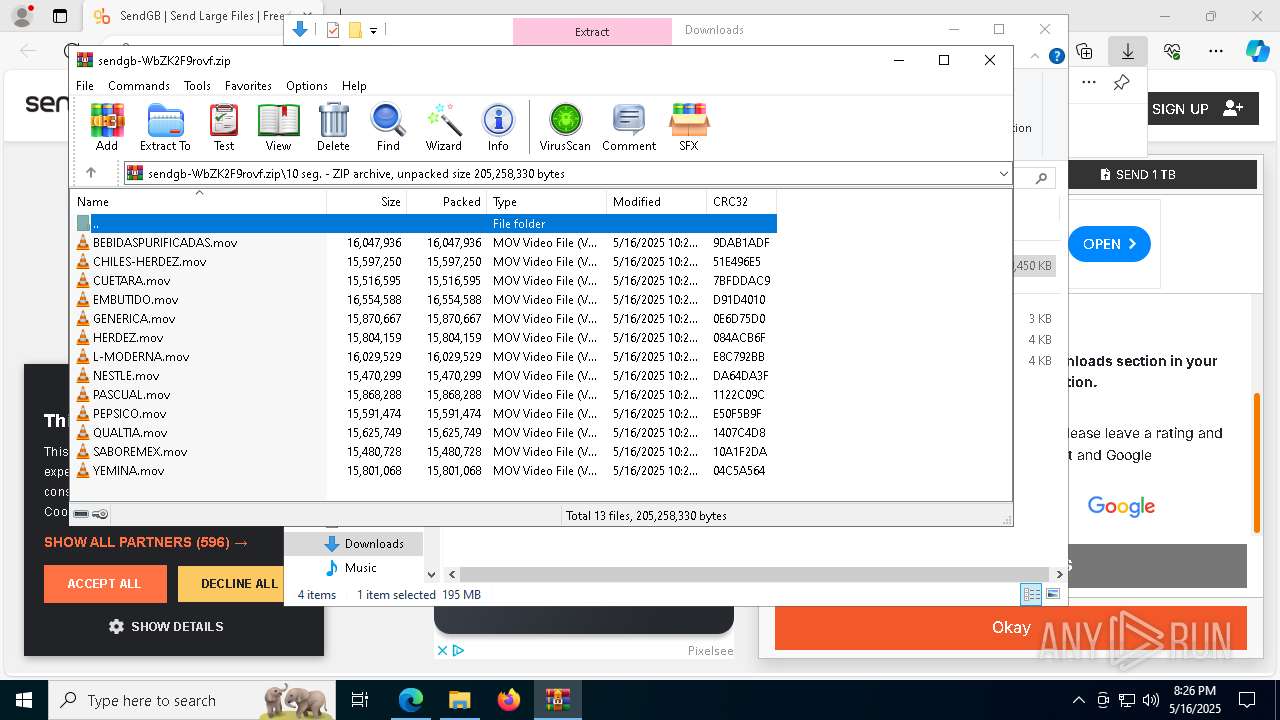Viewport: 1280px width, 720px height.
Task: Click SHOW ALL PARTNERS (596) link
Action: (x=146, y=542)
